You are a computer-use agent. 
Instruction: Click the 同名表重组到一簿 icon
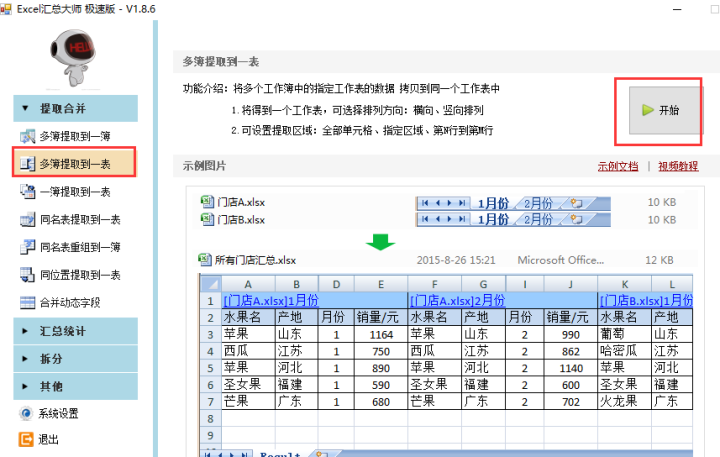tap(28, 247)
